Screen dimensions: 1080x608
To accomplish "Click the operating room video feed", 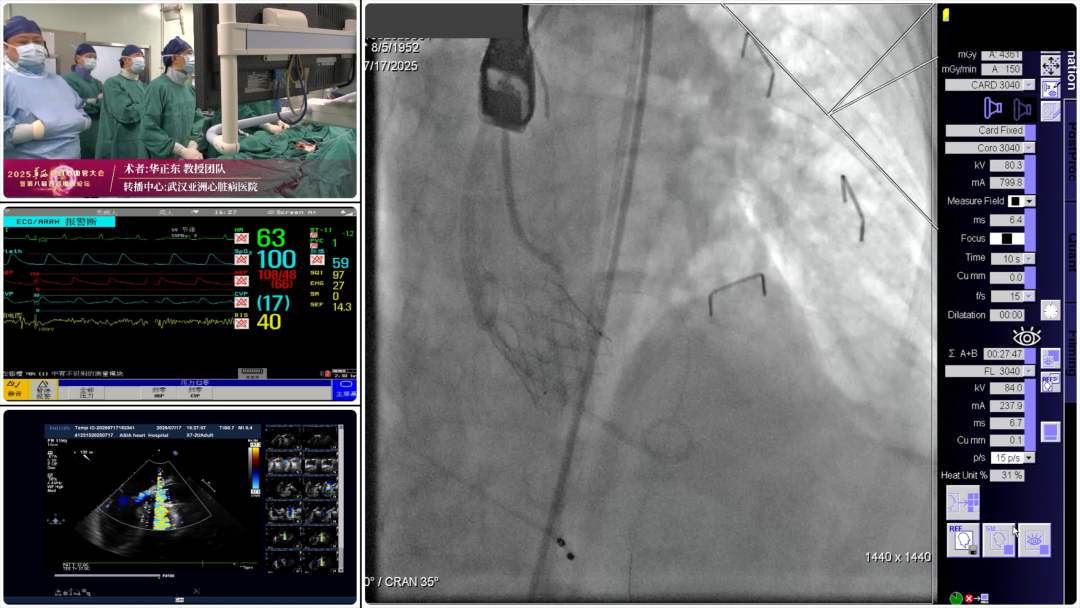I will pyautogui.click(x=180, y=101).
